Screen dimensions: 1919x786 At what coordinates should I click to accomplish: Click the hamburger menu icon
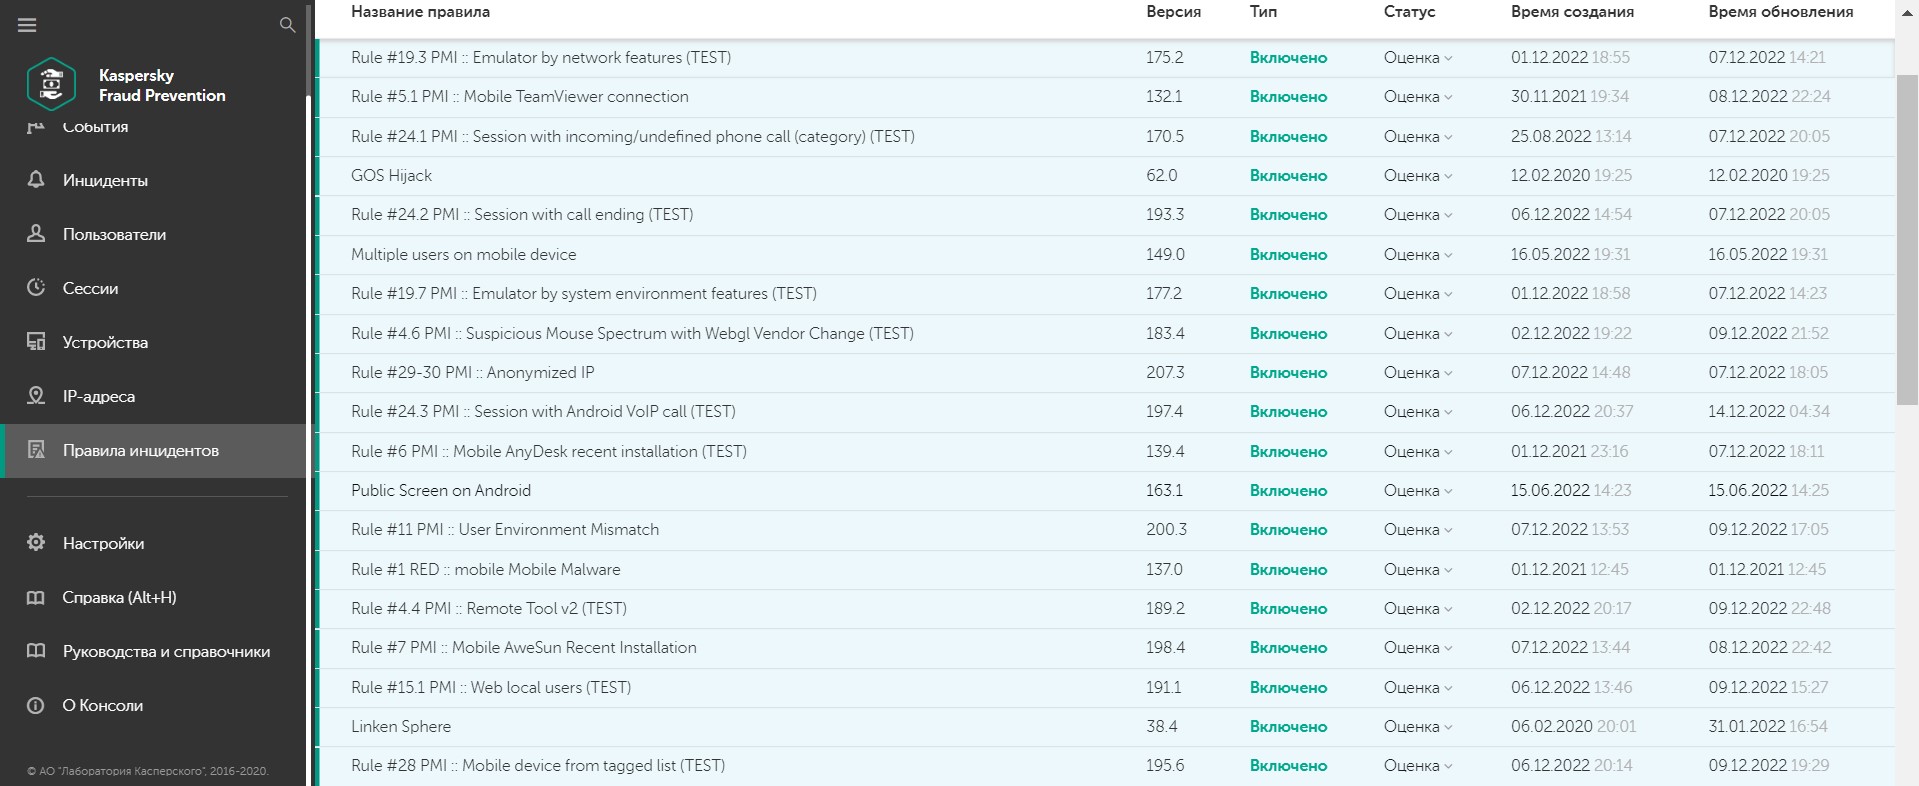pos(27,25)
